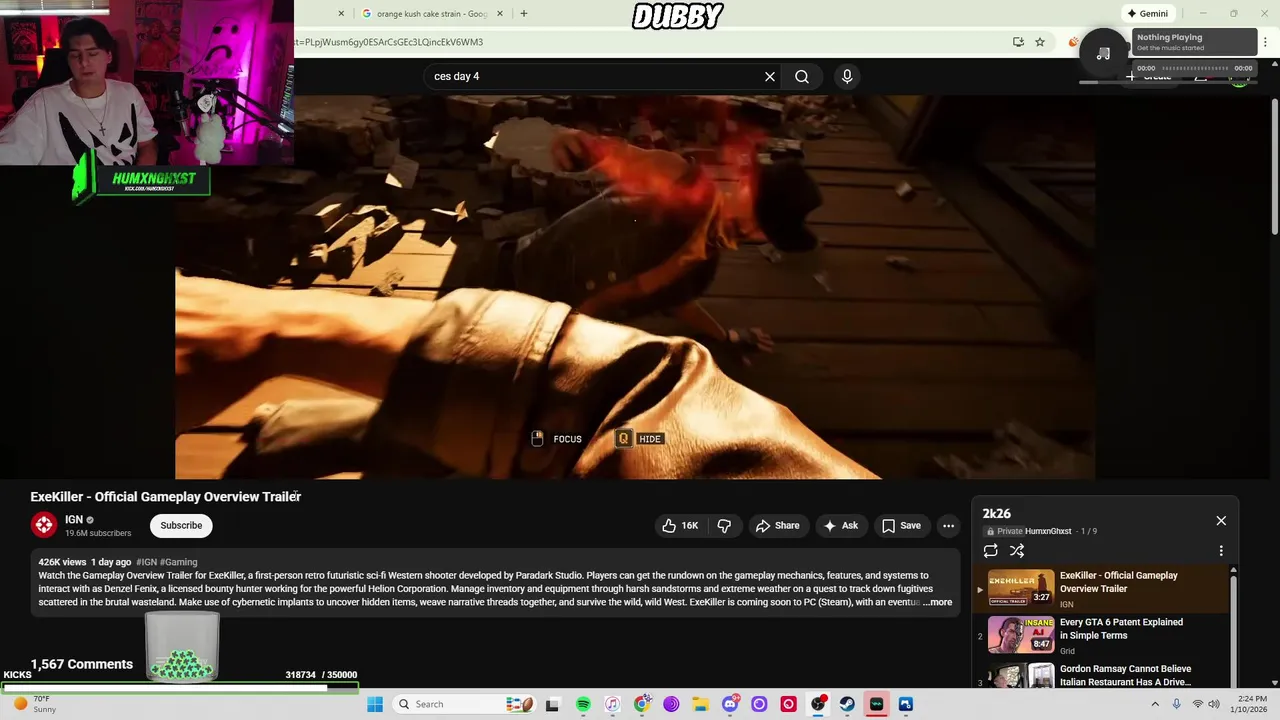The width and height of the screenshot is (1280, 720).
Task: Open the Ask AI button
Action: click(840, 525)
